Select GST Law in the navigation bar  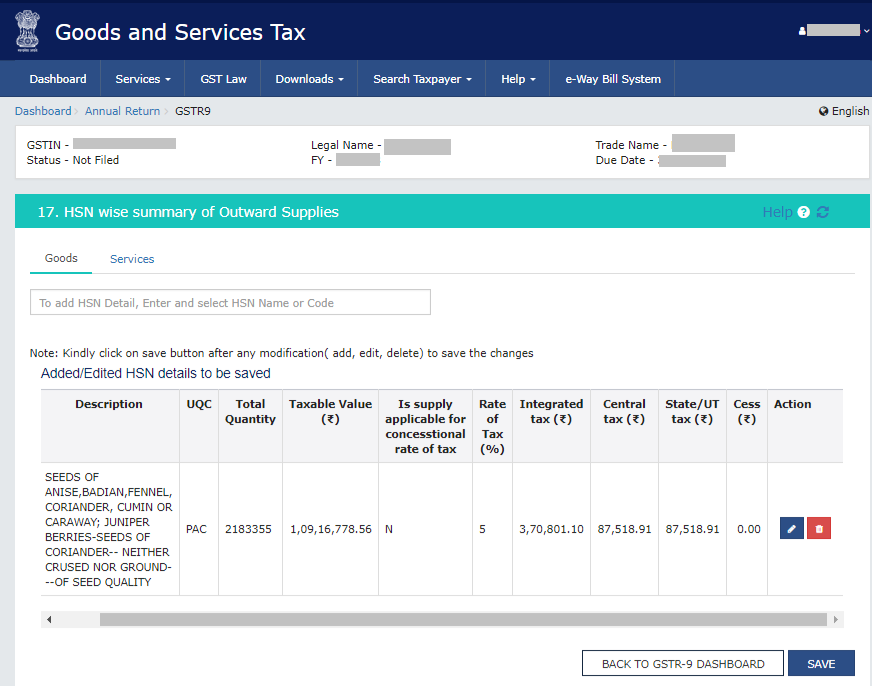[x=223, y=79]
